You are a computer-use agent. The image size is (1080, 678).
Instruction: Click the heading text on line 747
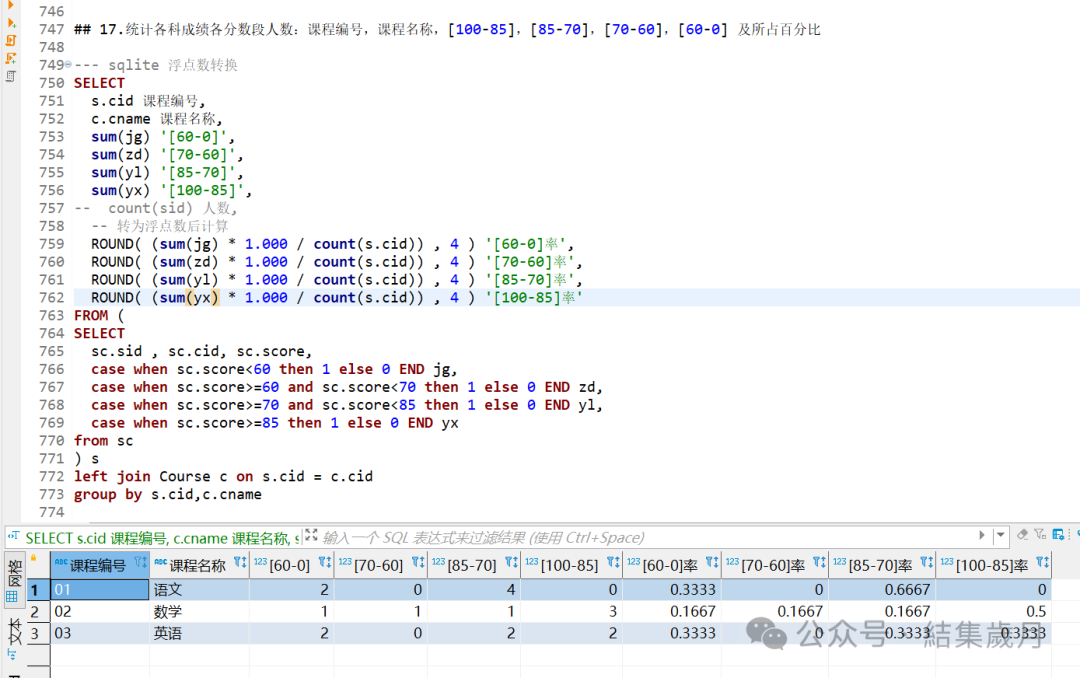[x=448, y=30]
